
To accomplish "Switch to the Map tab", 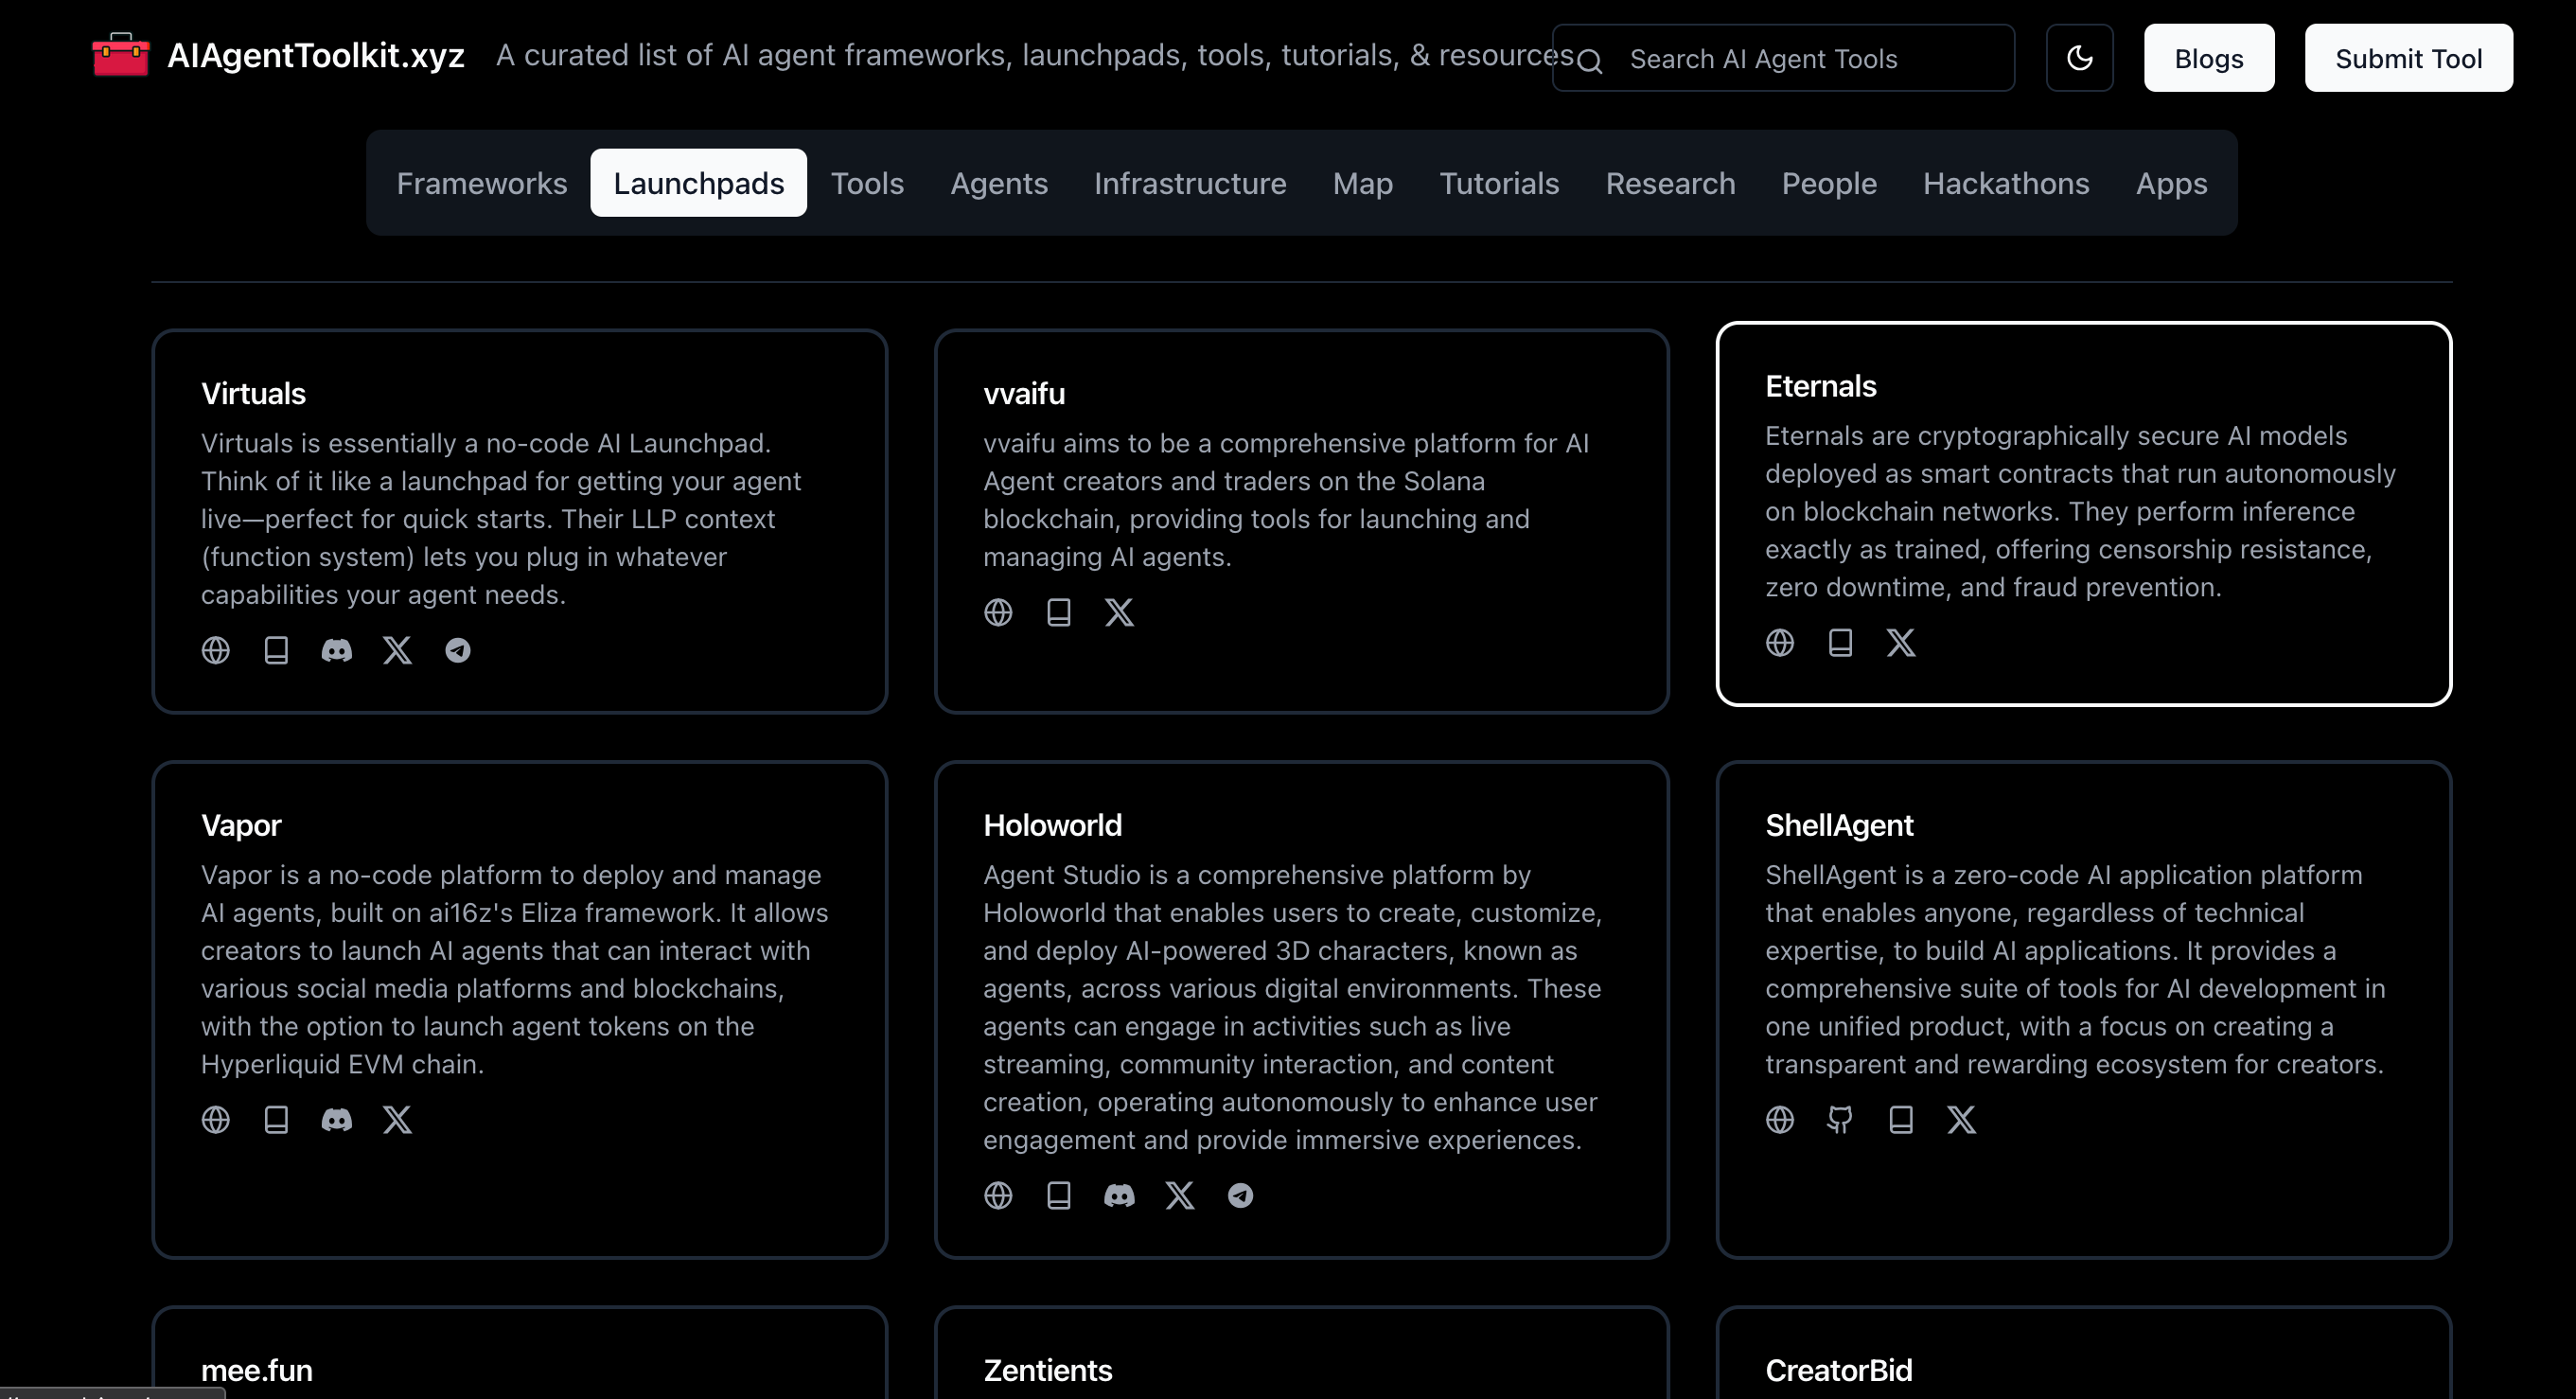I will 1363,183.
